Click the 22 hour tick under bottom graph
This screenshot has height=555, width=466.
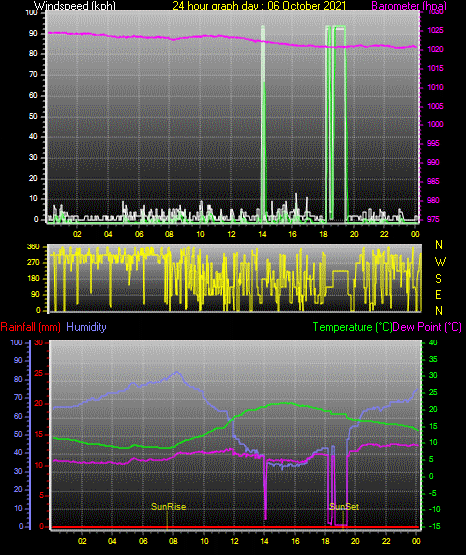pos(386,541)
